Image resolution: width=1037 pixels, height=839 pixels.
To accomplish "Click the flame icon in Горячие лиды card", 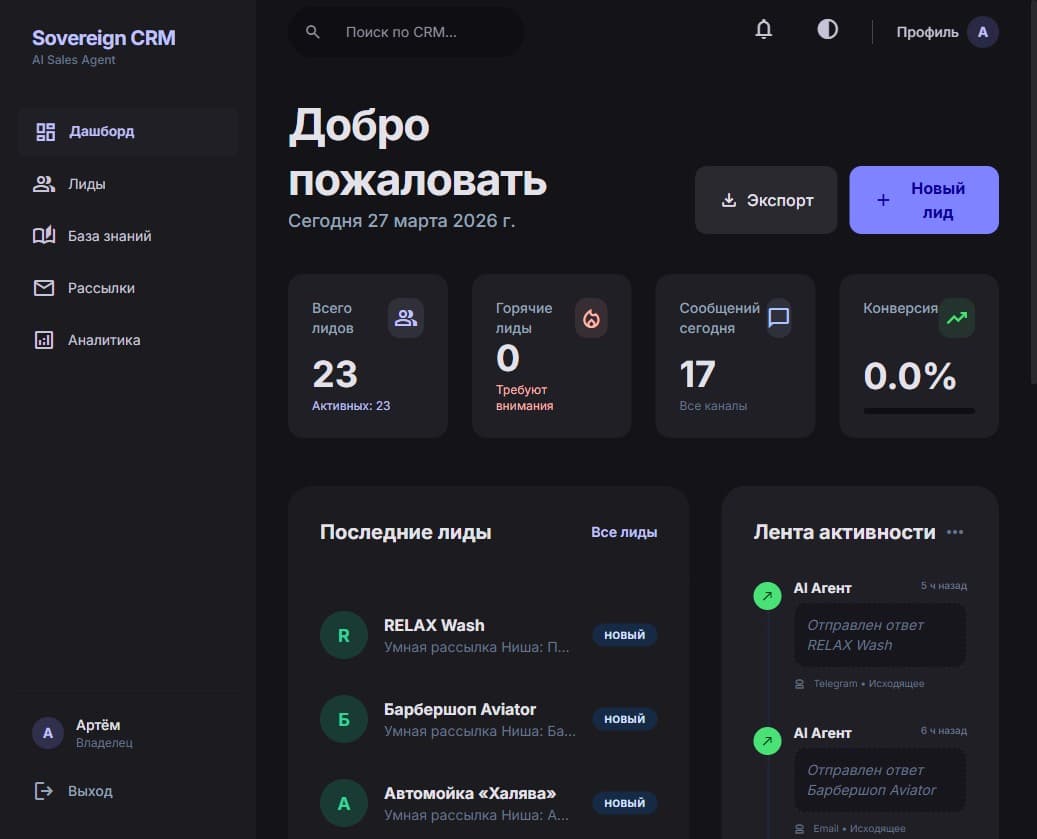I will pos(591,318).
